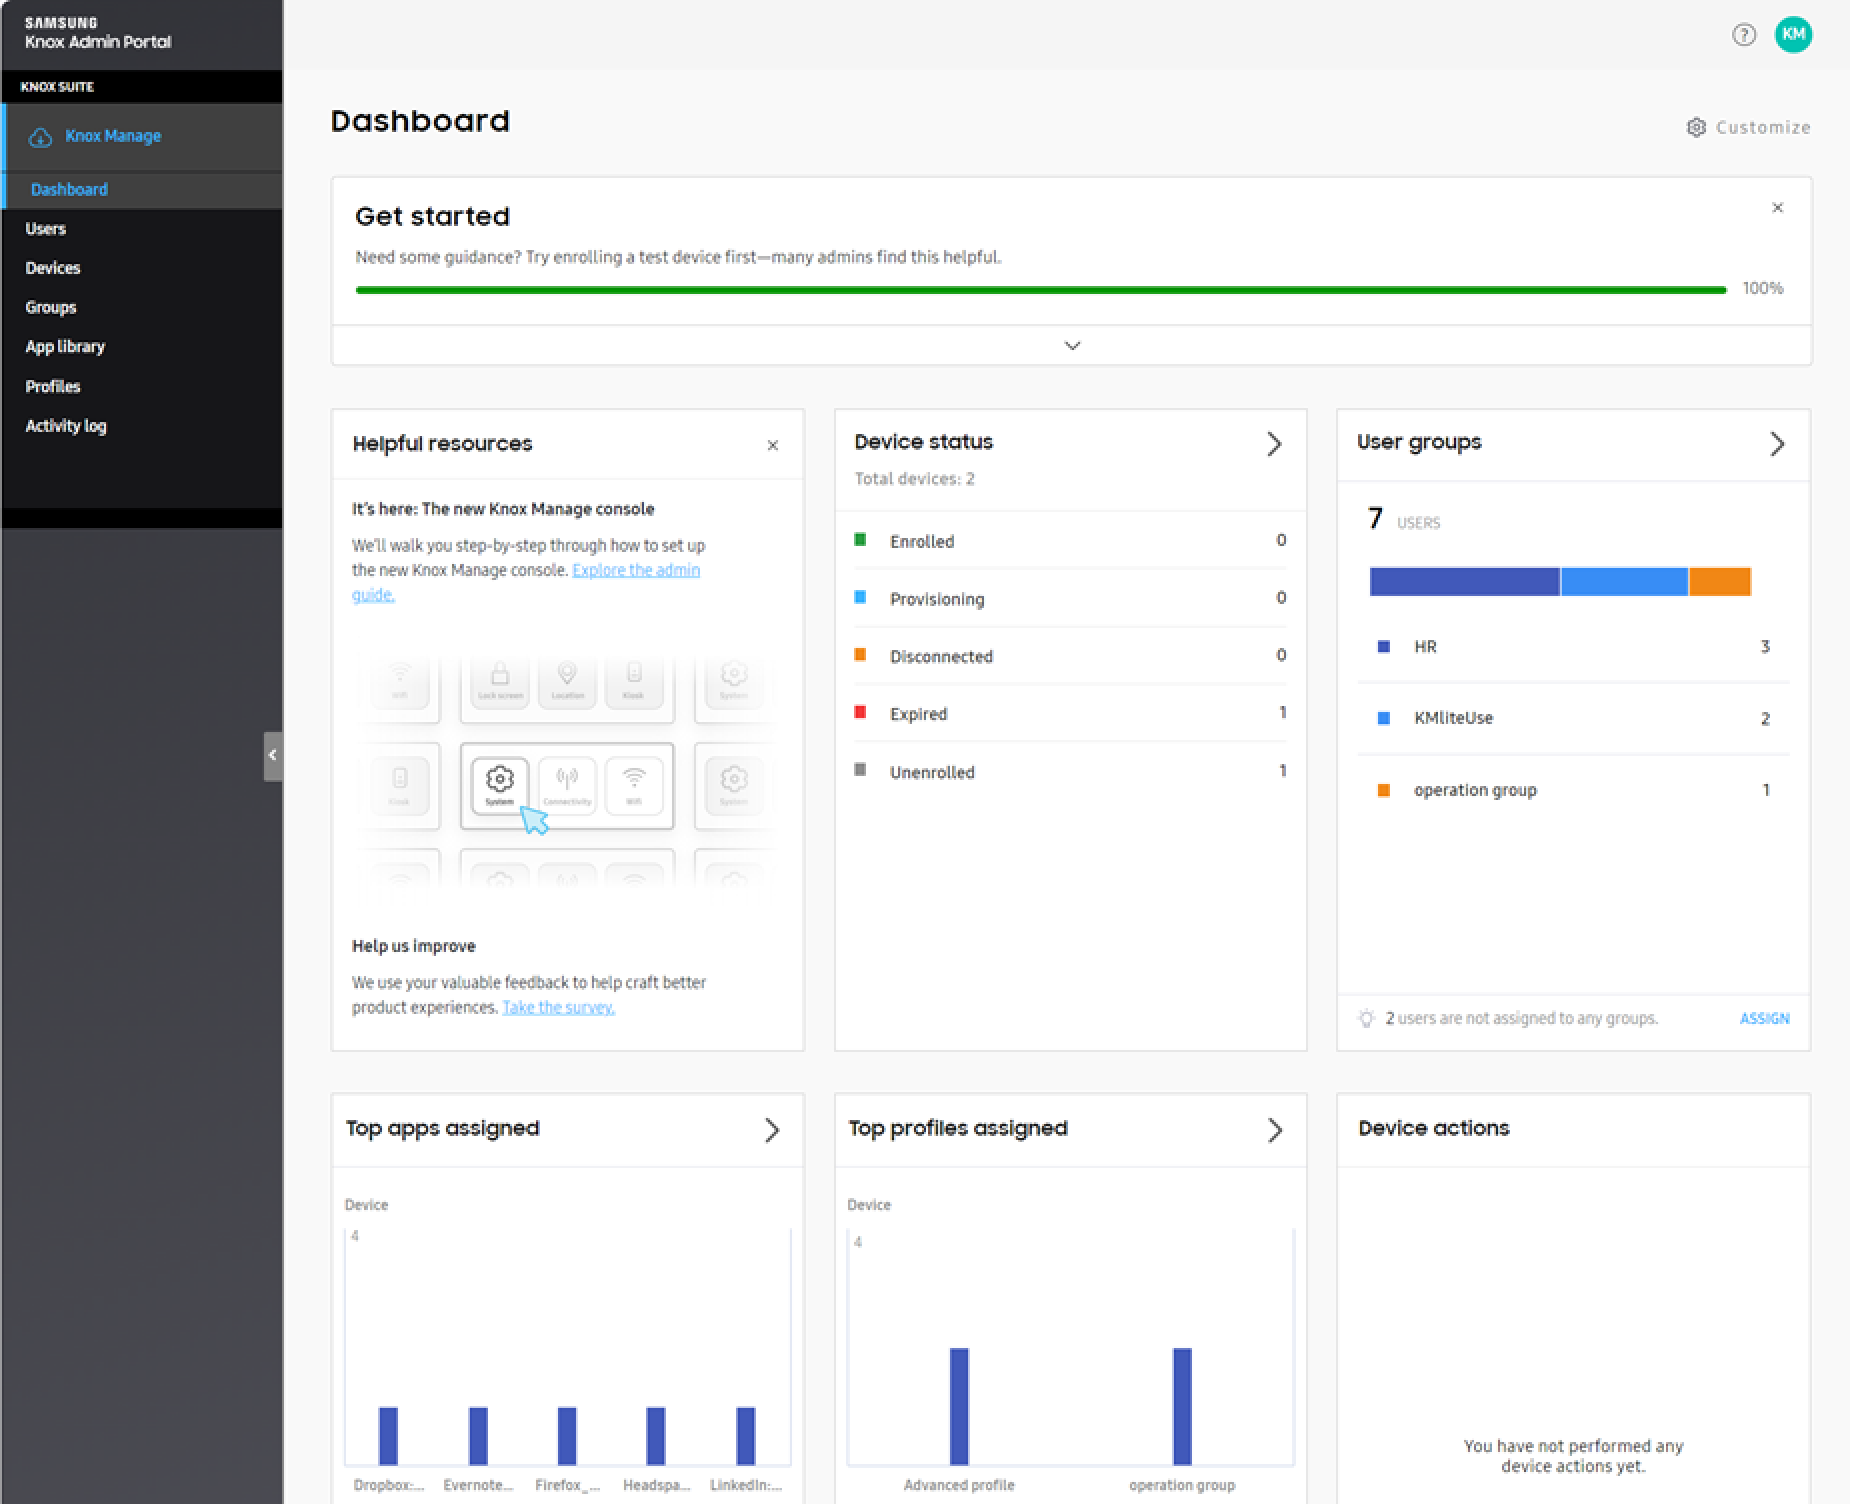Open User groups details arrow
1850x1504 pixels.
(1777, 444)
